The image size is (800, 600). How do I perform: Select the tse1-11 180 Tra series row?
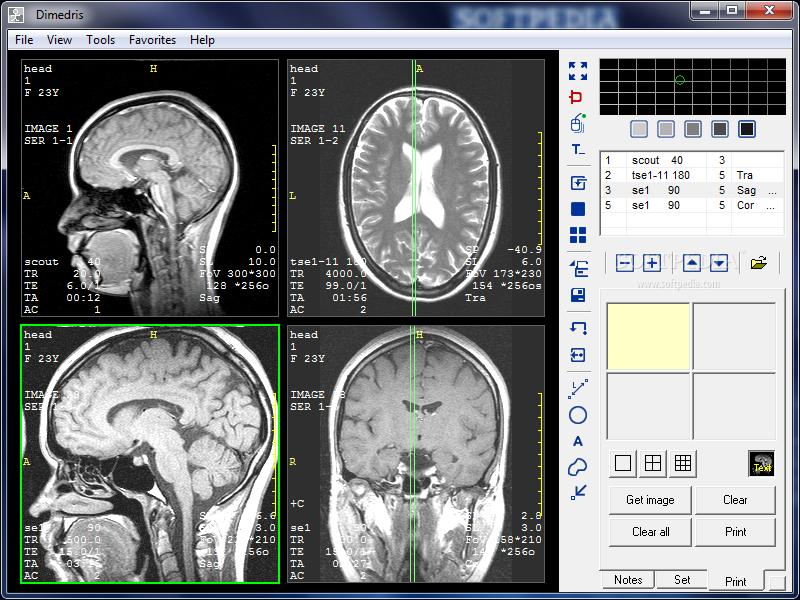click(692, 175)
